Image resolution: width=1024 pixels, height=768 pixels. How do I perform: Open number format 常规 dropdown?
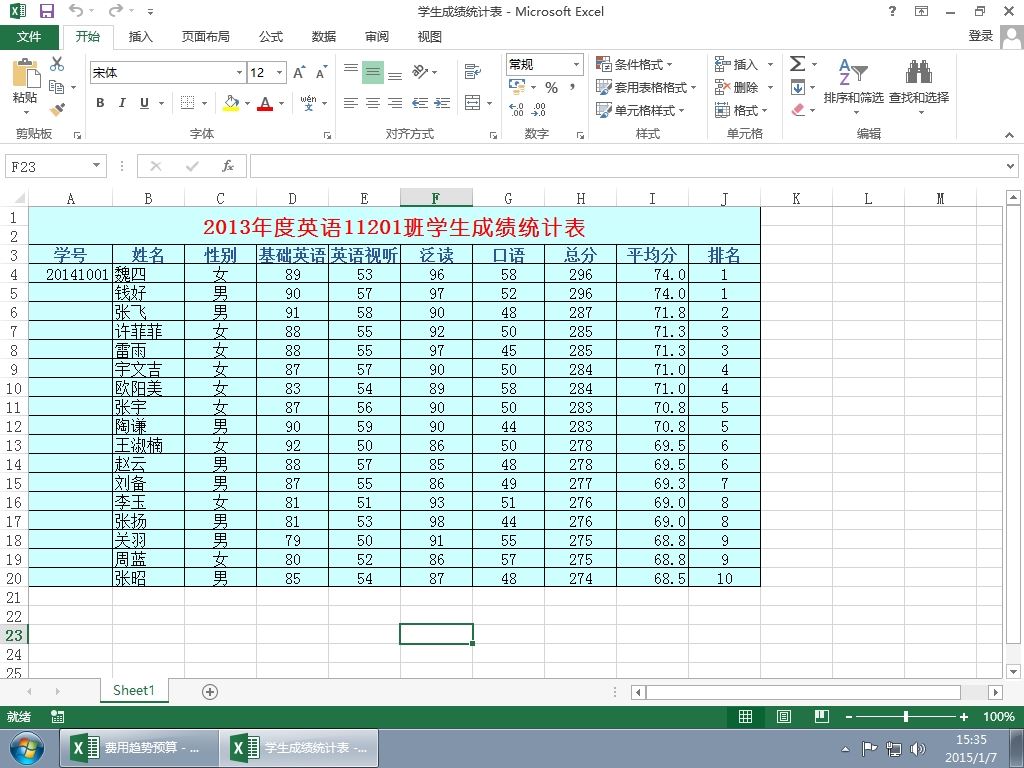pos(577,64)
